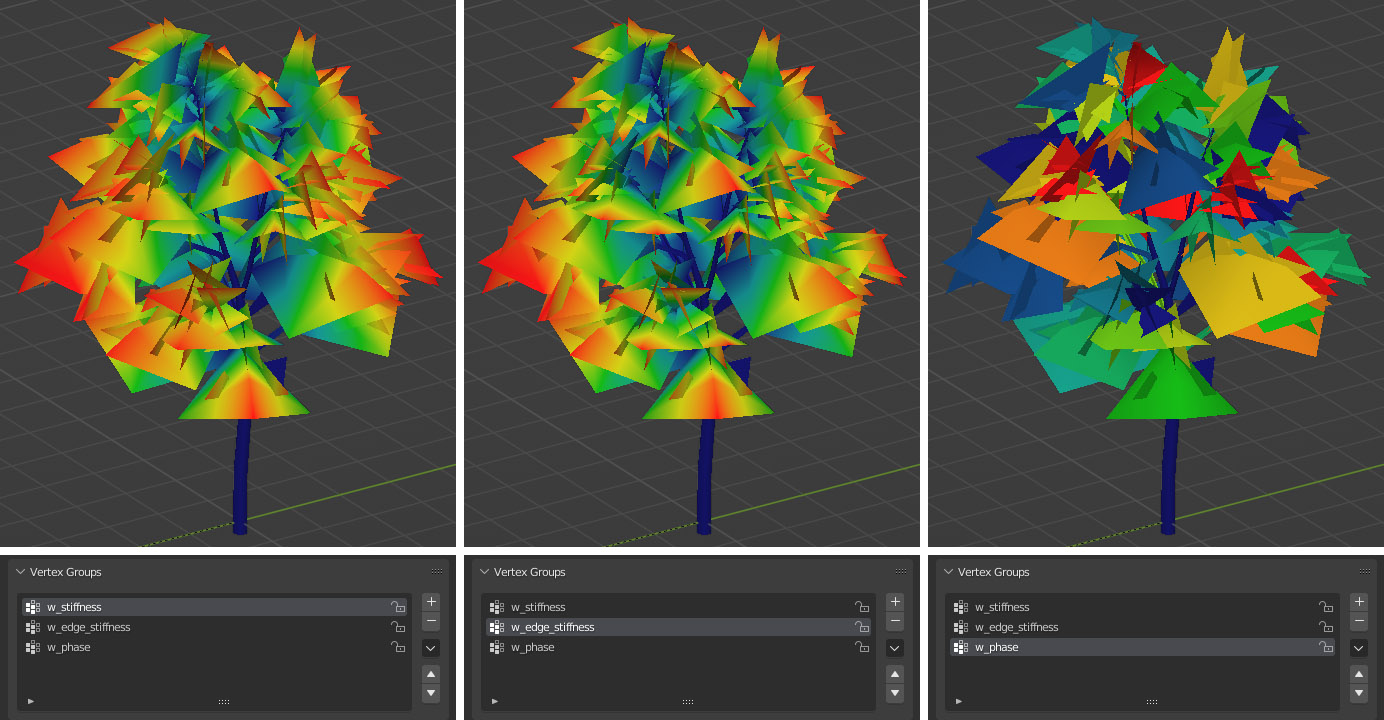Toggle lock on w_edge_stiffness in the middle panel
The image size is (1384, 720).
coord(862,627)
